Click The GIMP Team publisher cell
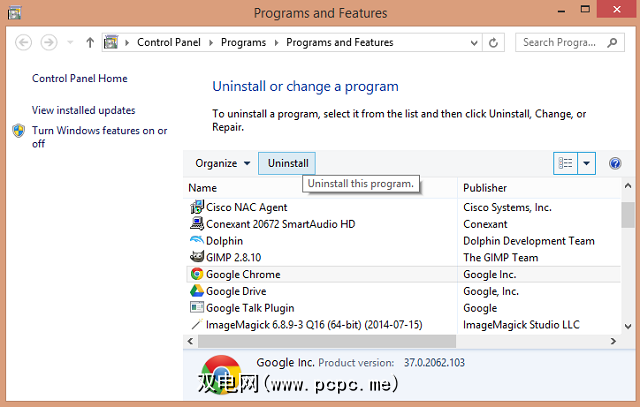Viewport: 640px width, 407px height. pyautogui.click(x=500, y=258)
